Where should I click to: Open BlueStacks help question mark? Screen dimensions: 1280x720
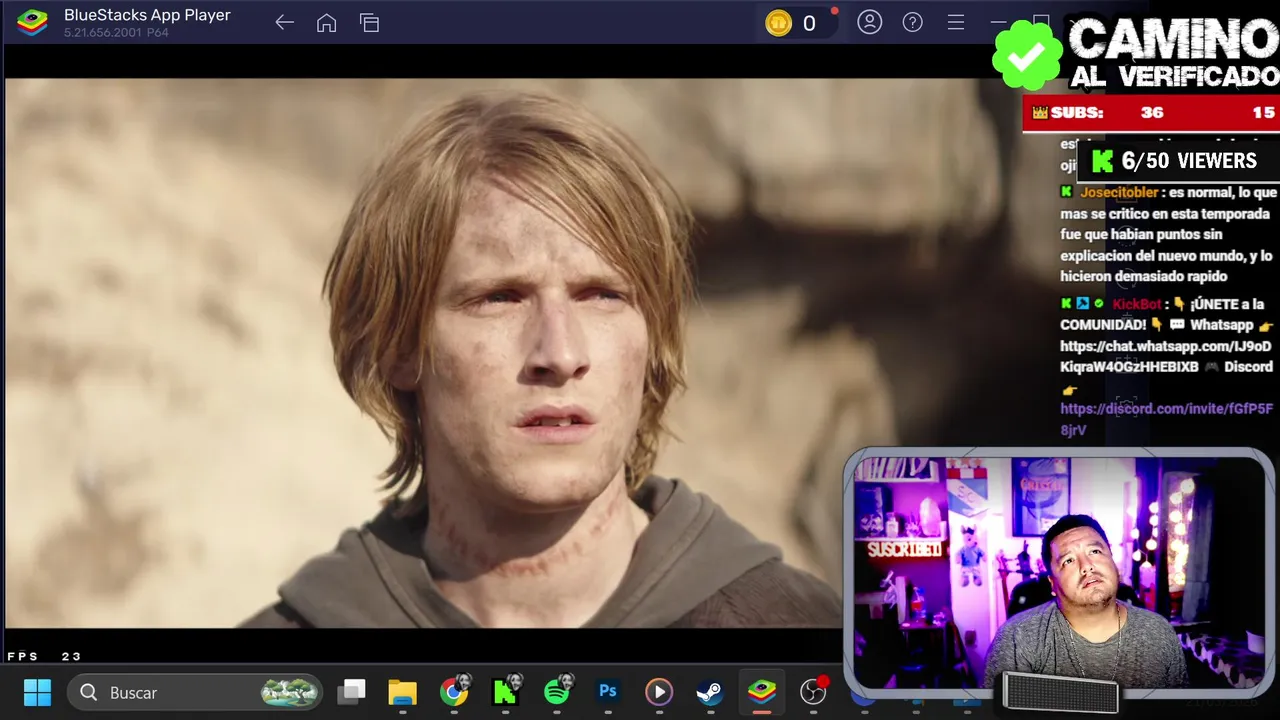(912, 22)
